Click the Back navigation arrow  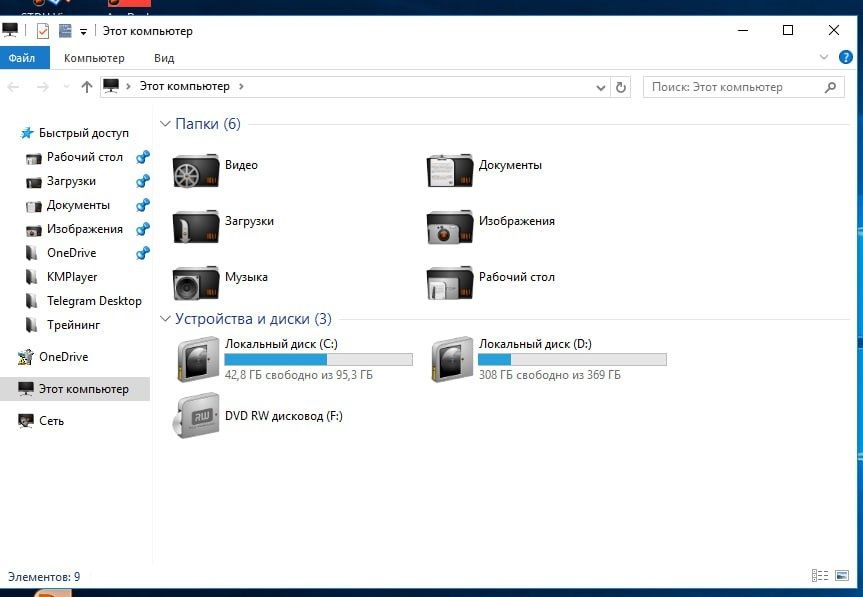pyautogui.click(x=14, y=87)
